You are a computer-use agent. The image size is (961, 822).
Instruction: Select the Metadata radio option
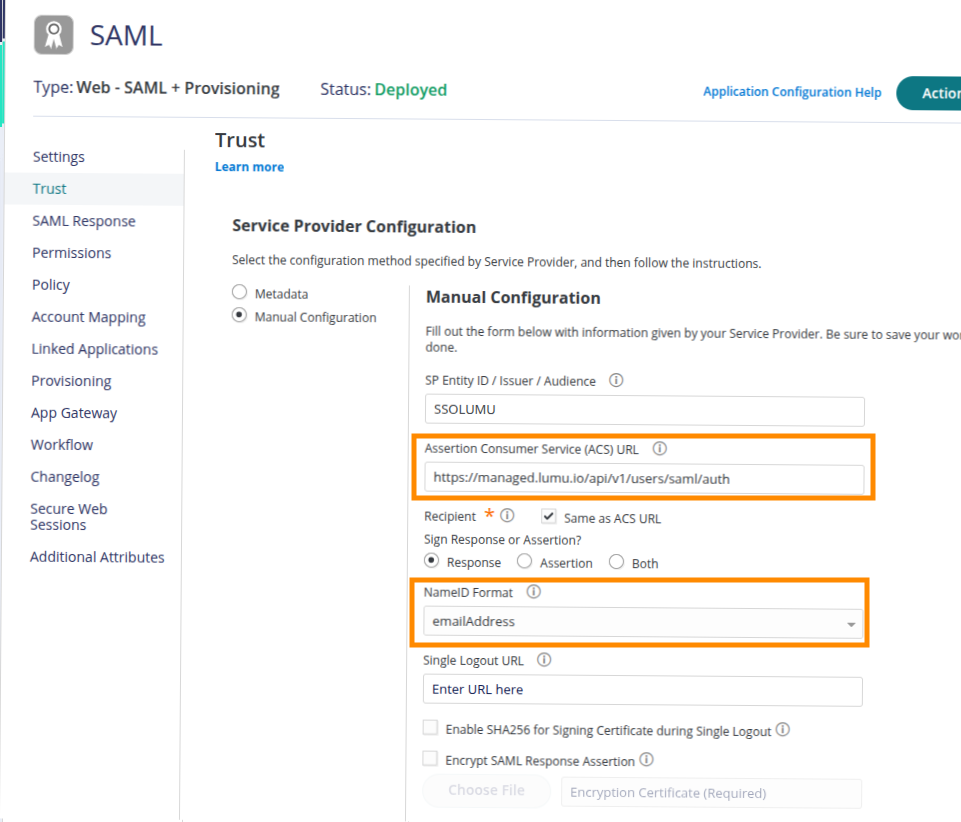tap(239, 293)
